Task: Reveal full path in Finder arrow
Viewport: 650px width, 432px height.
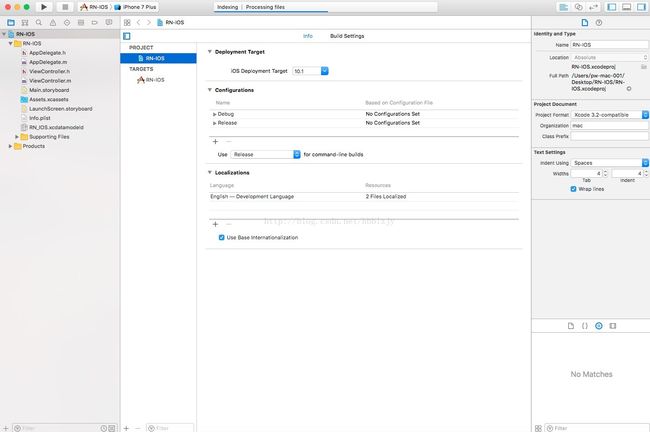Action: (x=629, y=89)
